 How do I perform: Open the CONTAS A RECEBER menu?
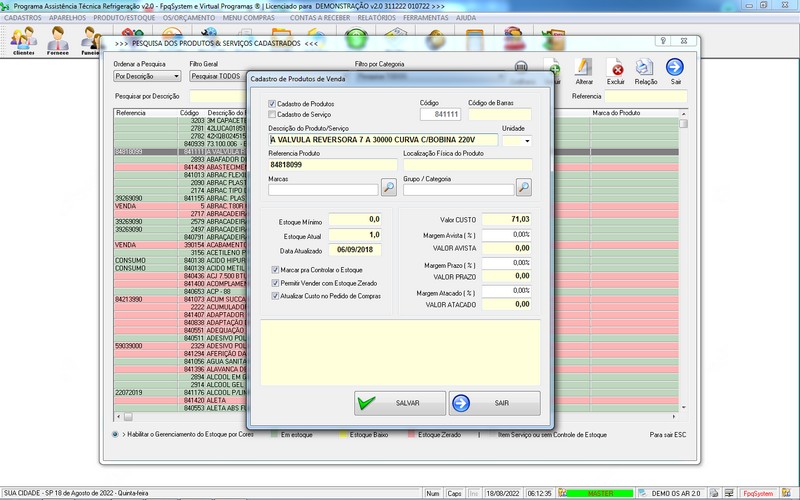320,17
